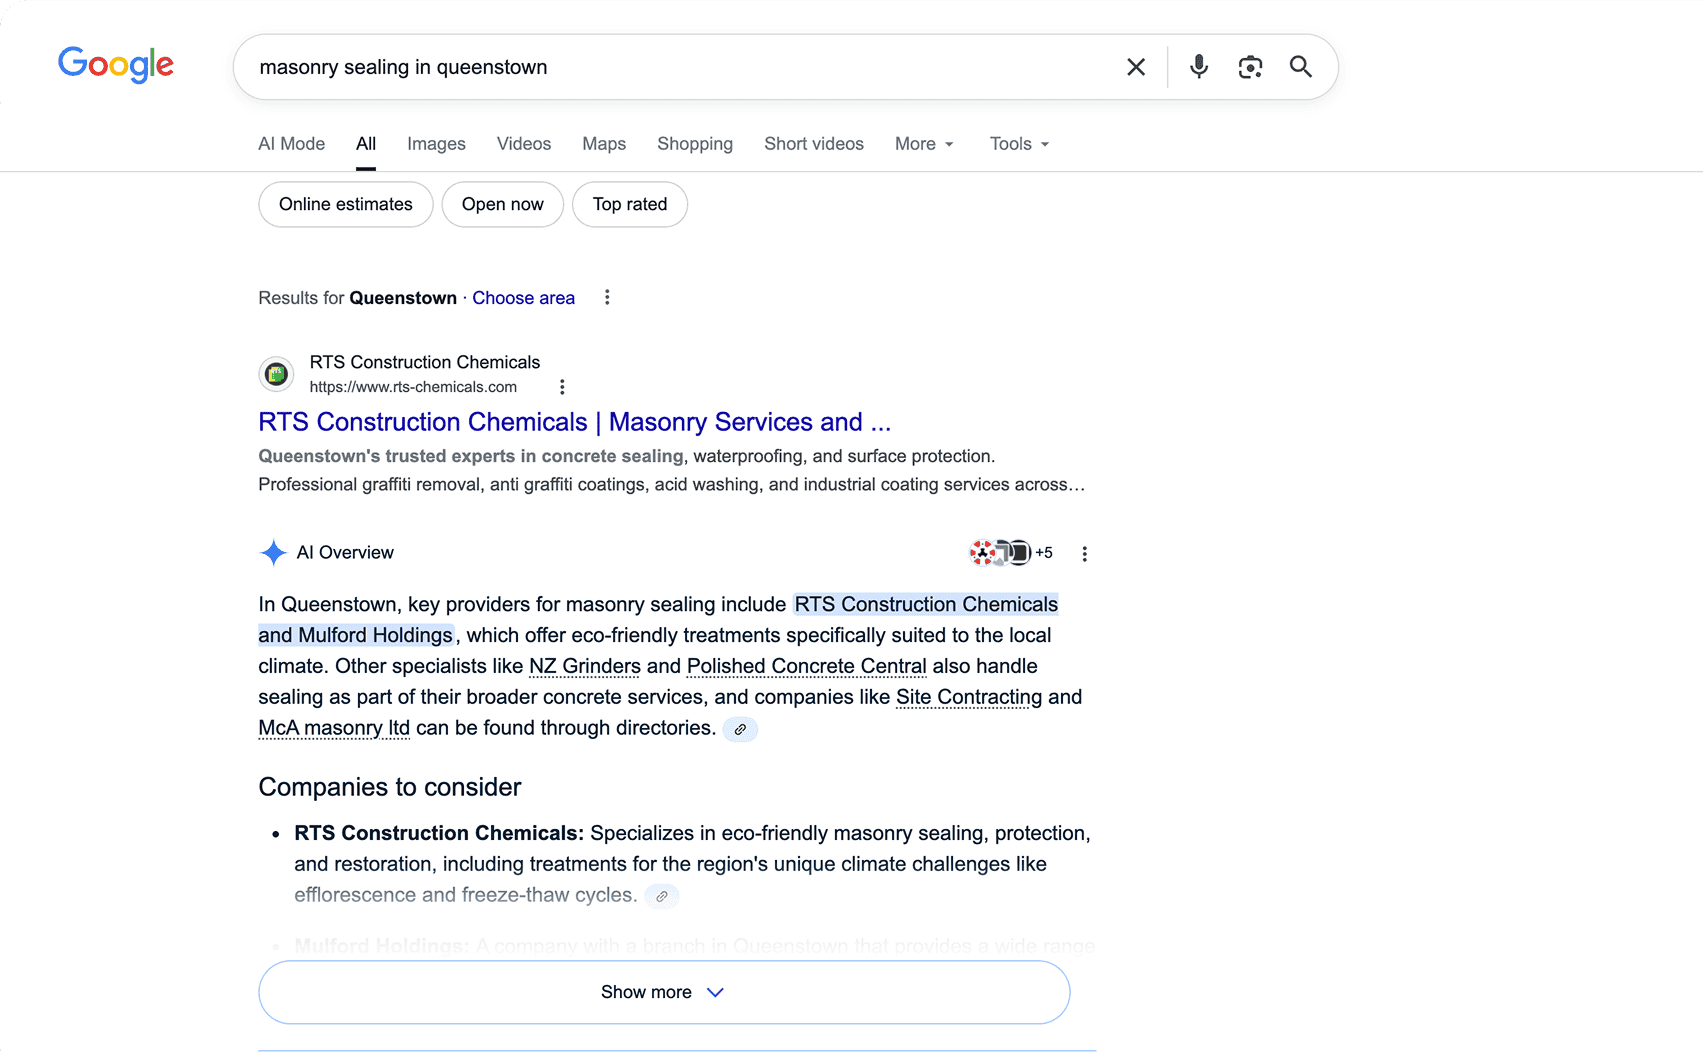The height and width of the screenshot is (1055, 1703).
Task: Expand the More search categories dropdown
Action: pyautogui.click(x=924, y=144)
